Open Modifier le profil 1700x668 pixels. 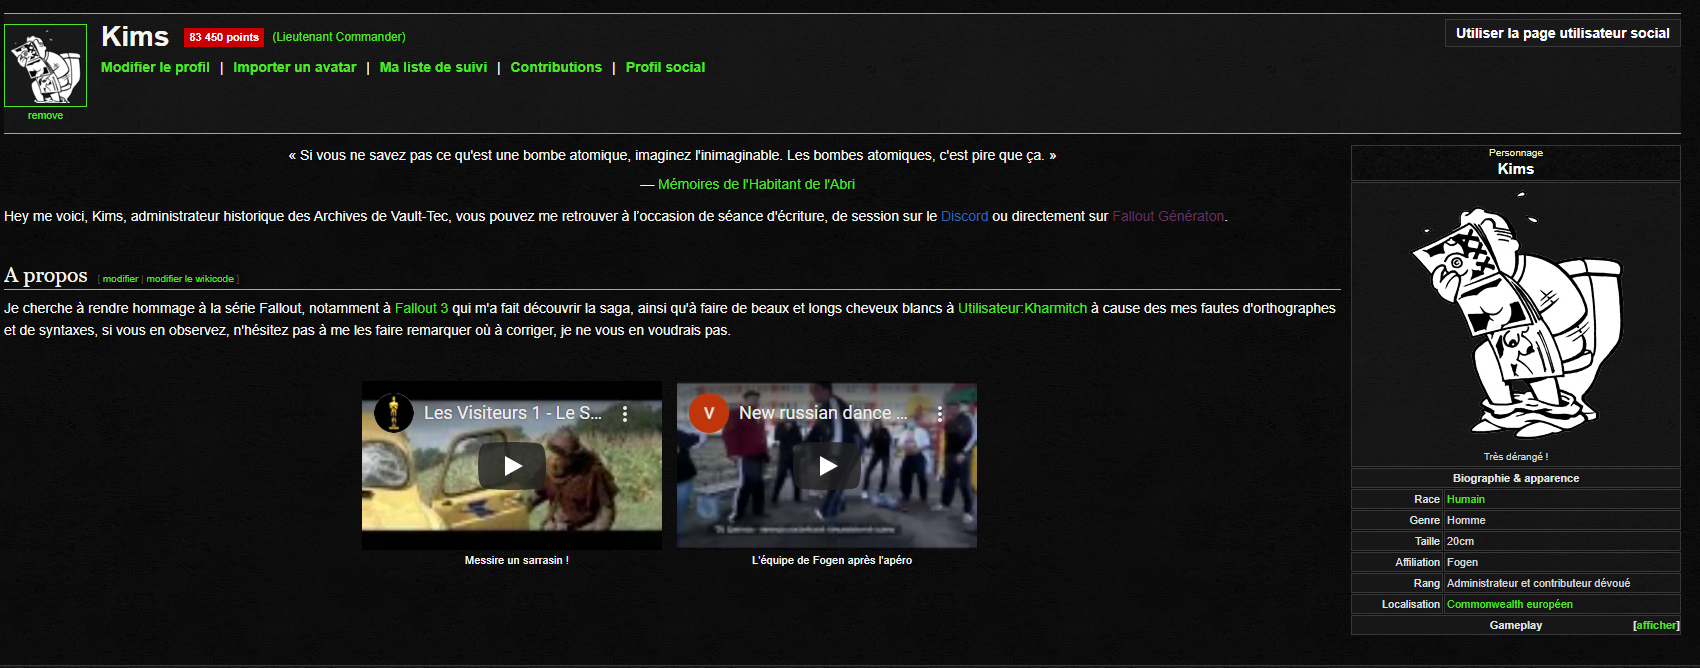(x=155, y=67)
